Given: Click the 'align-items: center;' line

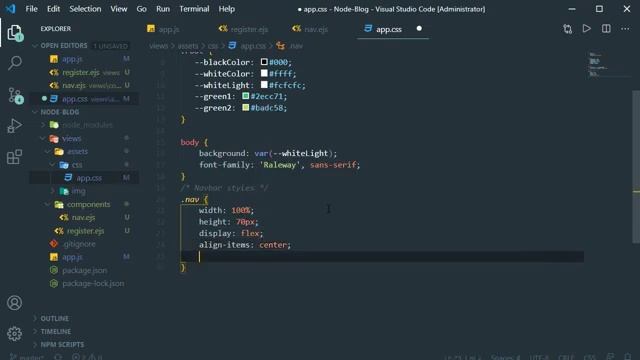Looking at the screenshot, I should 245,245.
